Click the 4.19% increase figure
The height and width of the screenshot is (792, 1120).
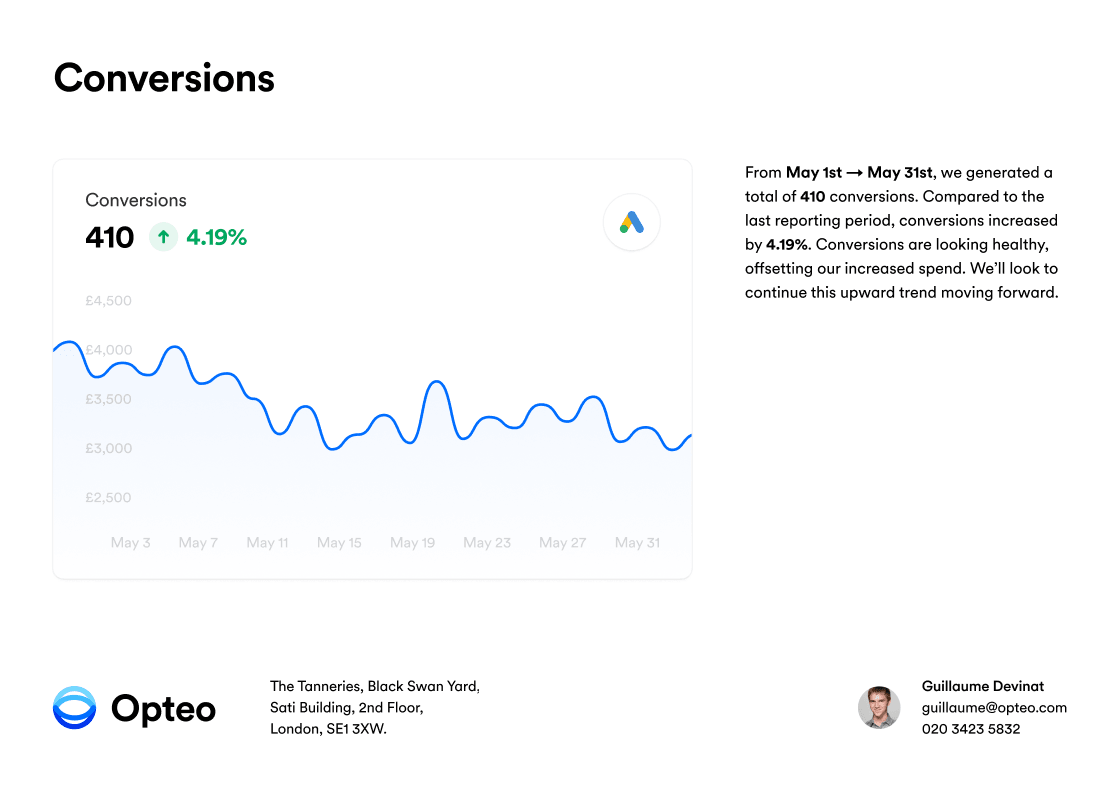[216, 237]
